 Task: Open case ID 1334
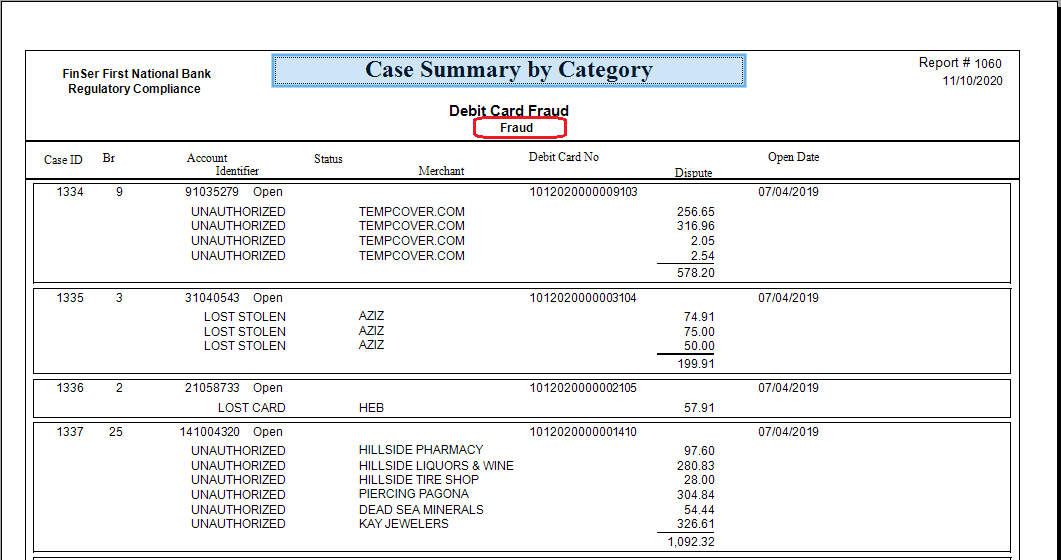tap(70, 192)
